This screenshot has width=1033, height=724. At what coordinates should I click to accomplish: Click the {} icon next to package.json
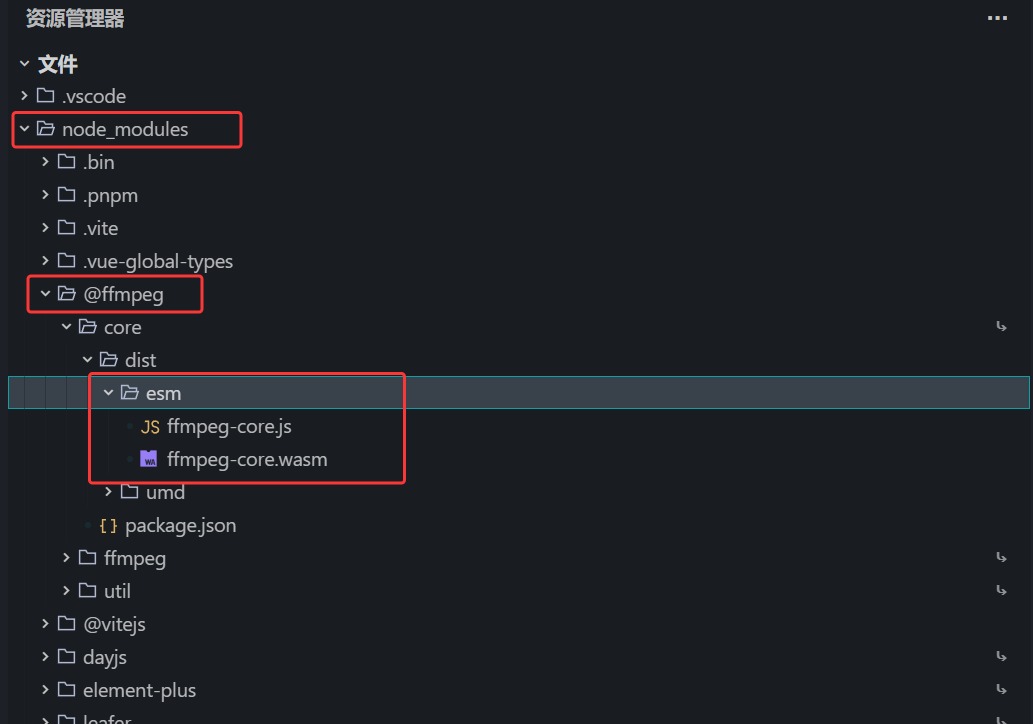tap(109, 525)
